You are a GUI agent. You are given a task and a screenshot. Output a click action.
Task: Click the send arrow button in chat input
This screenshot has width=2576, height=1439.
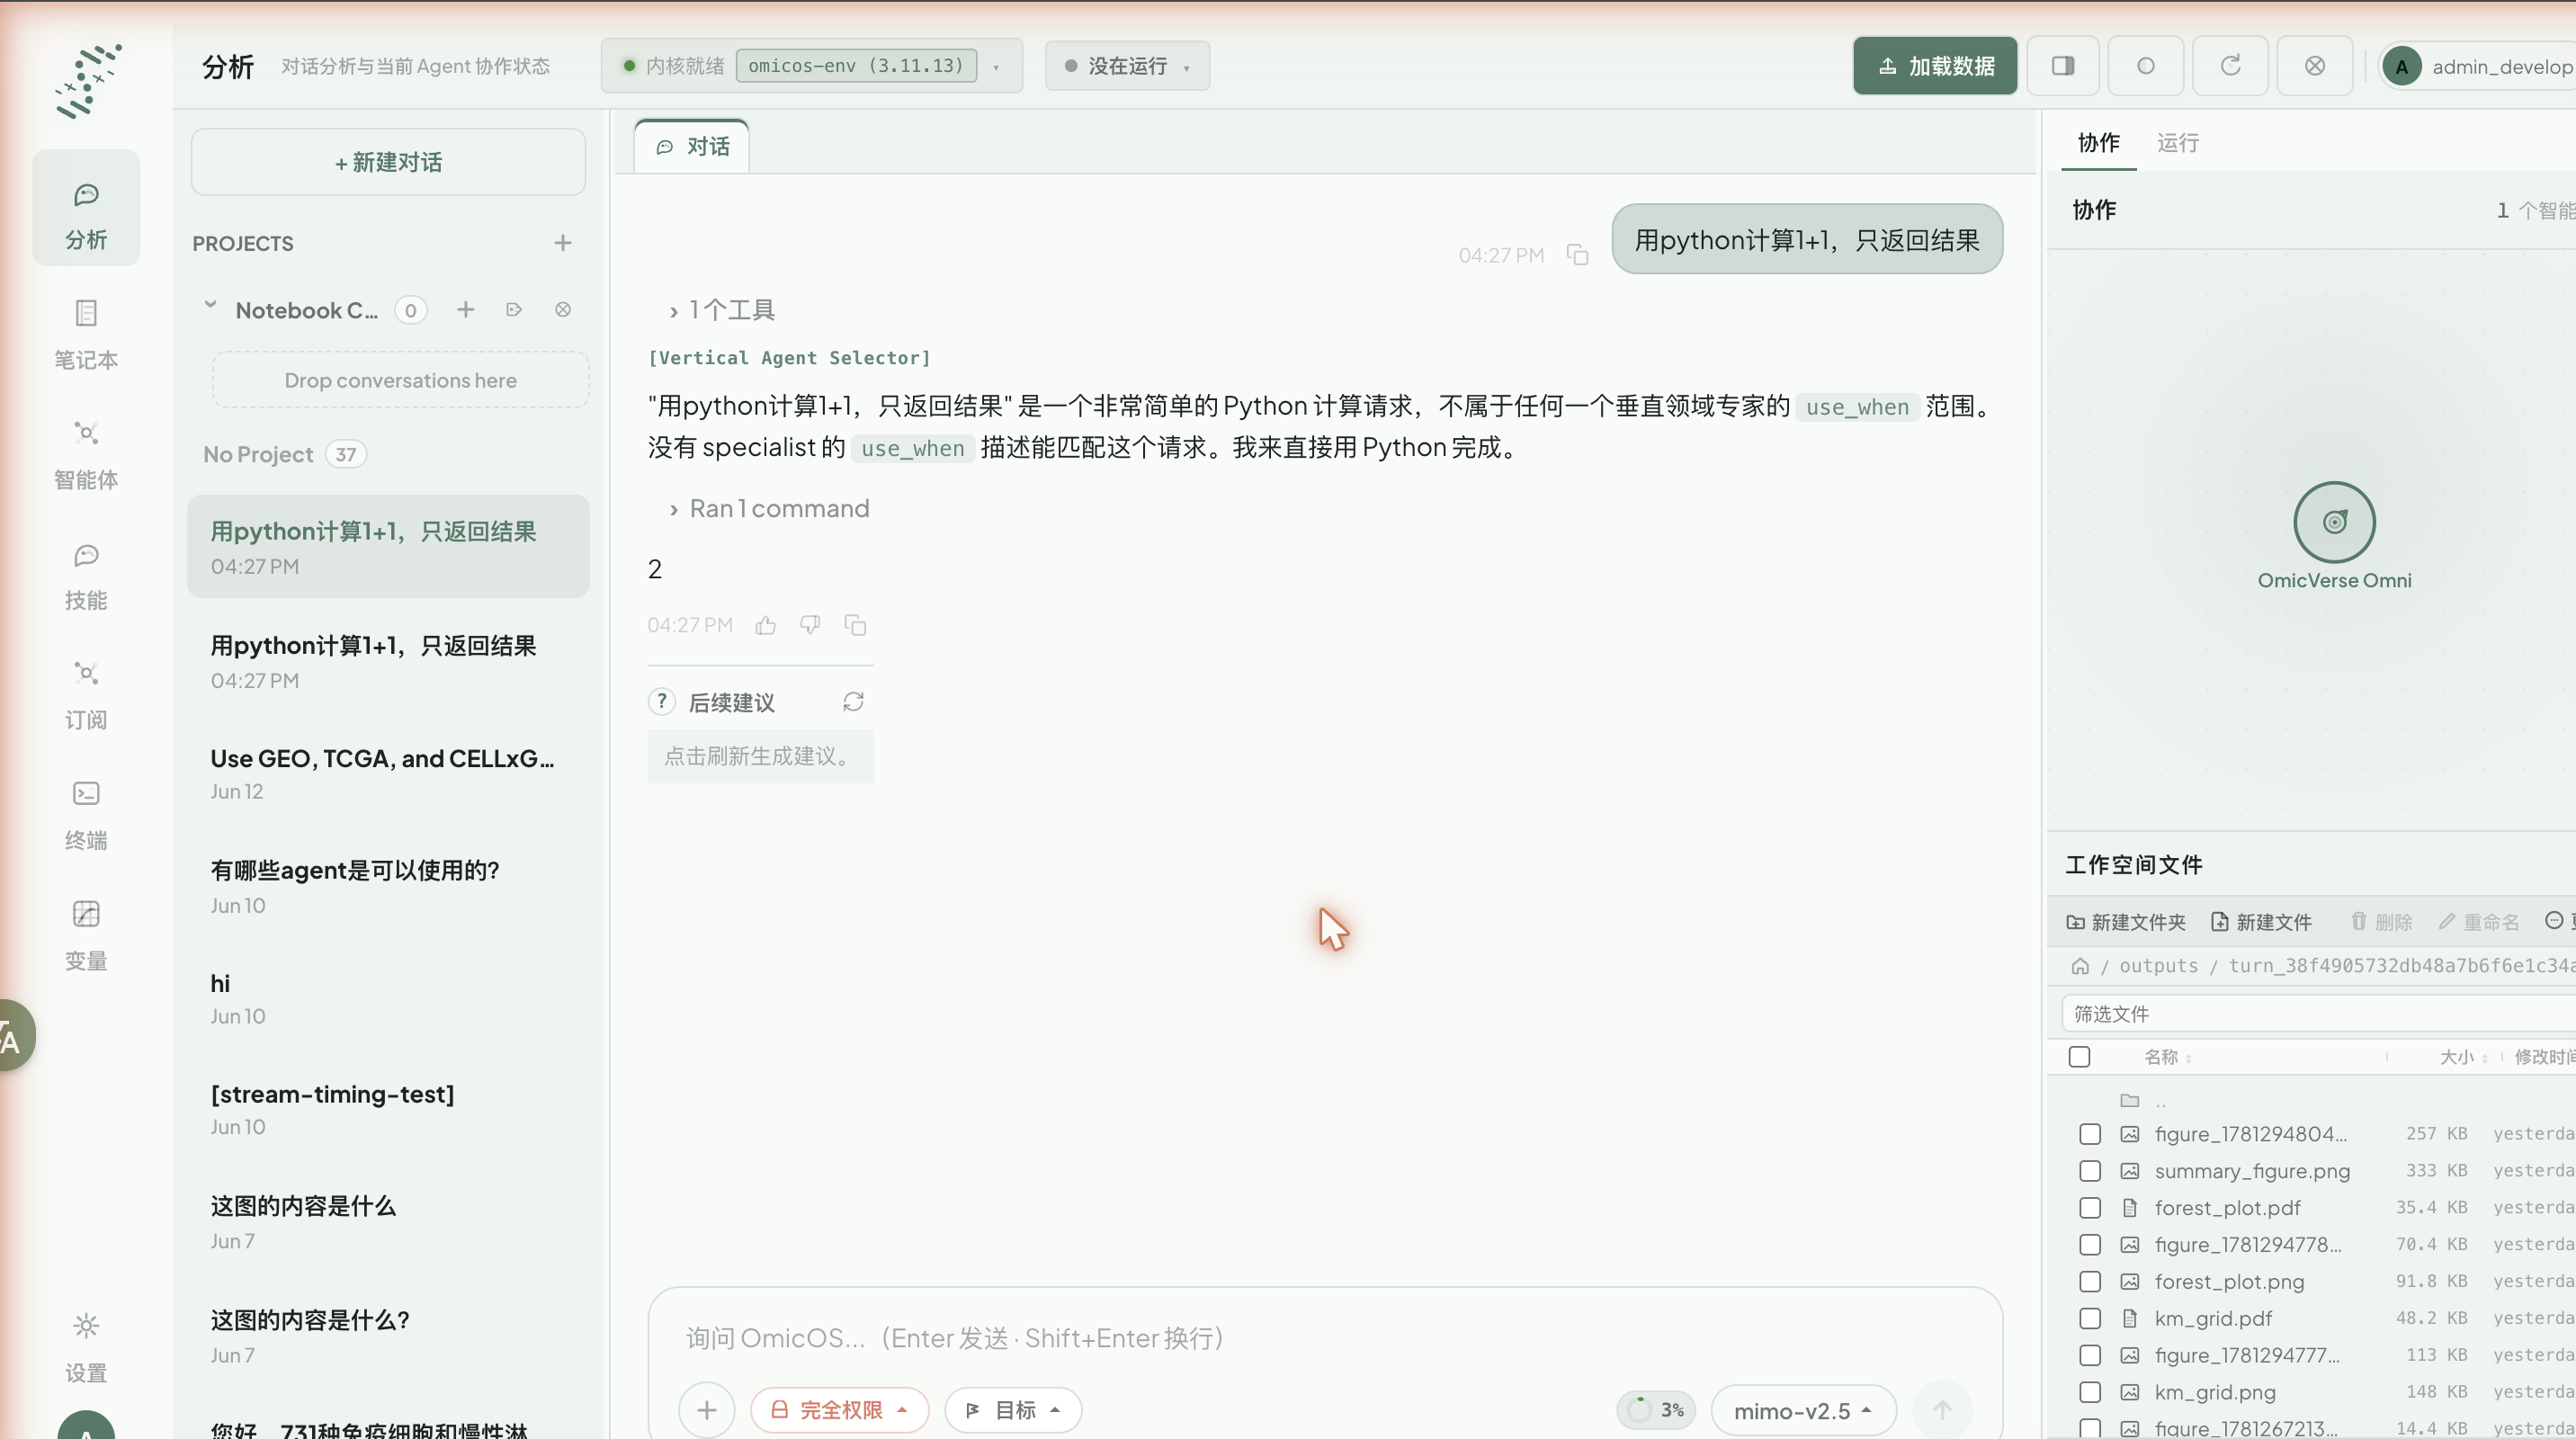(1942, 1410)
